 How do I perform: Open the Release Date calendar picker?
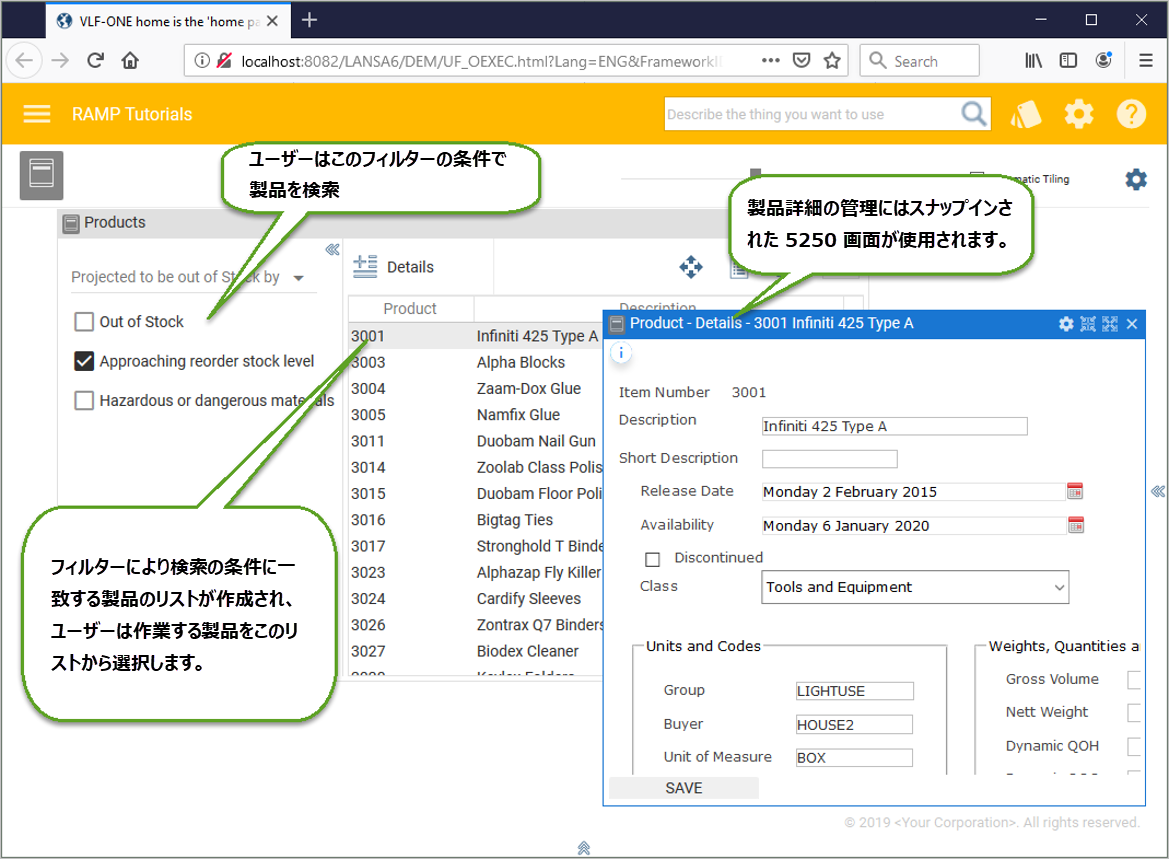pos(1075,491)
